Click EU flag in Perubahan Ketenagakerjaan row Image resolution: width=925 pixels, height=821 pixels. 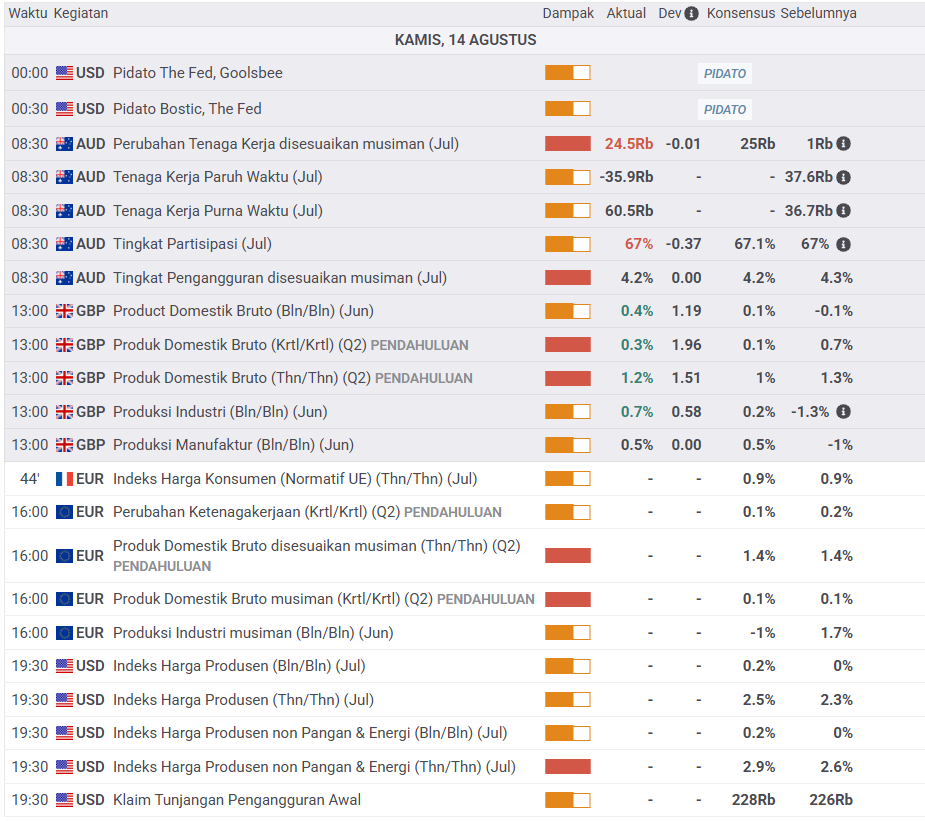pos(64,512)
